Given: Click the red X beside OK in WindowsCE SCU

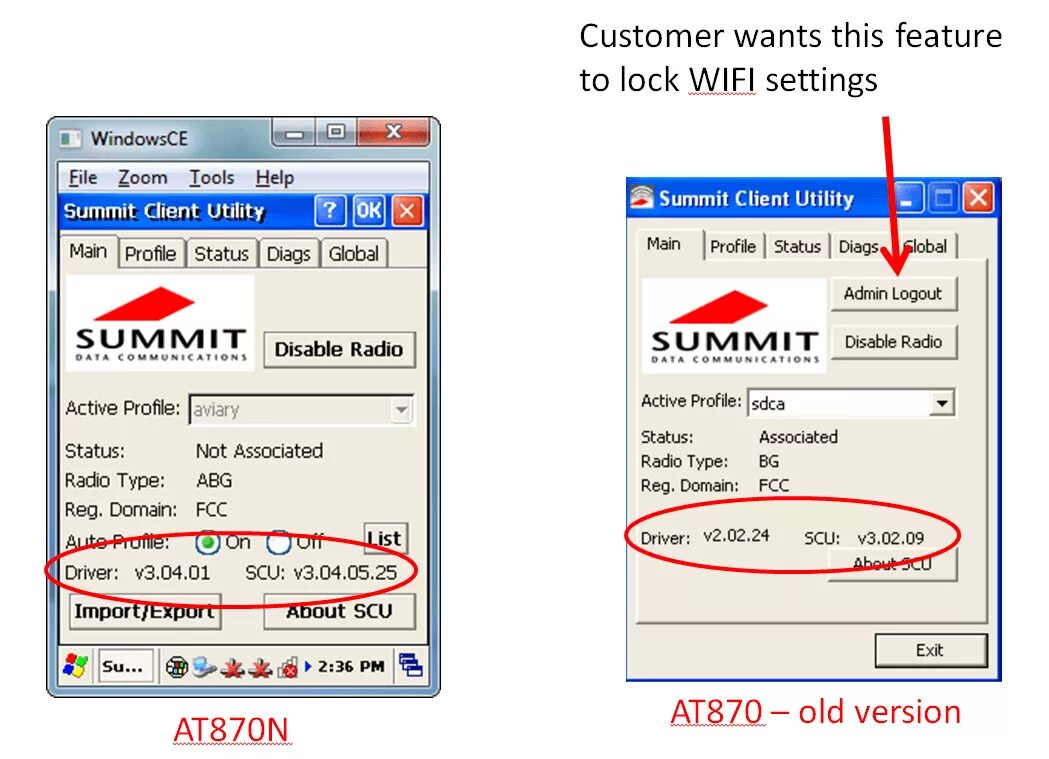Looking at the screenshot, I should (x=407, y=211).
